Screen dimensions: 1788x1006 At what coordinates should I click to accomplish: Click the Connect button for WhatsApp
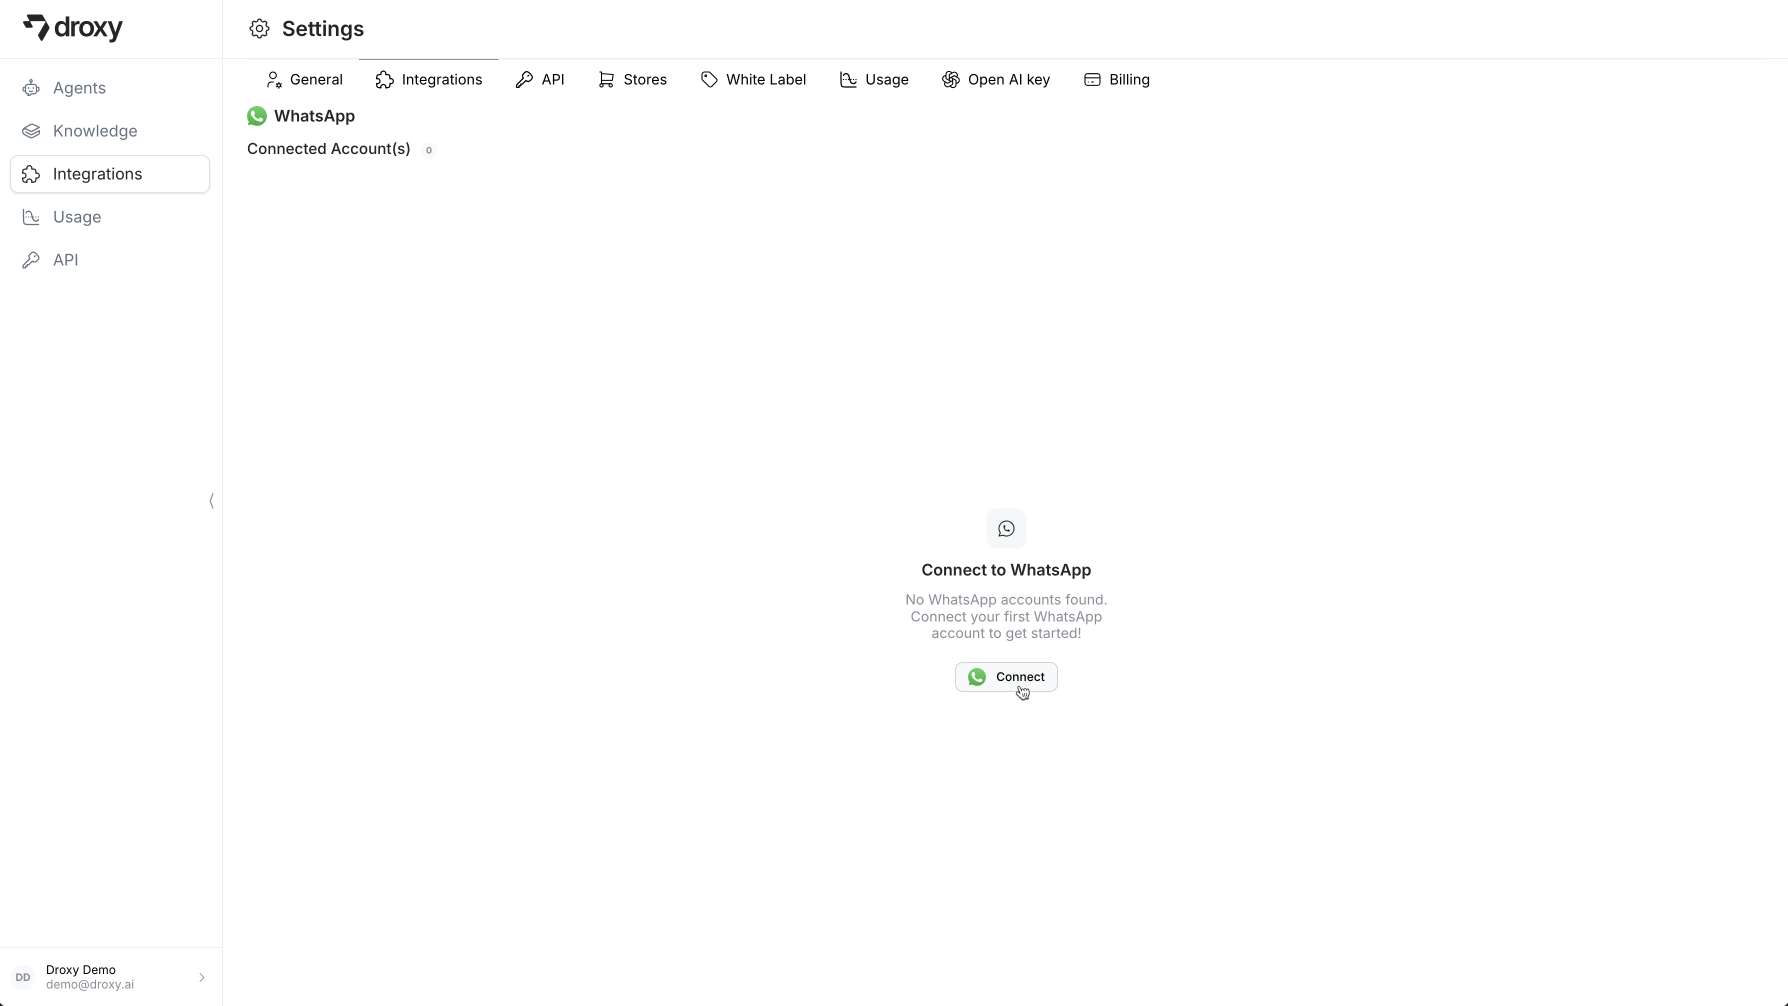tap(1005, 676)
